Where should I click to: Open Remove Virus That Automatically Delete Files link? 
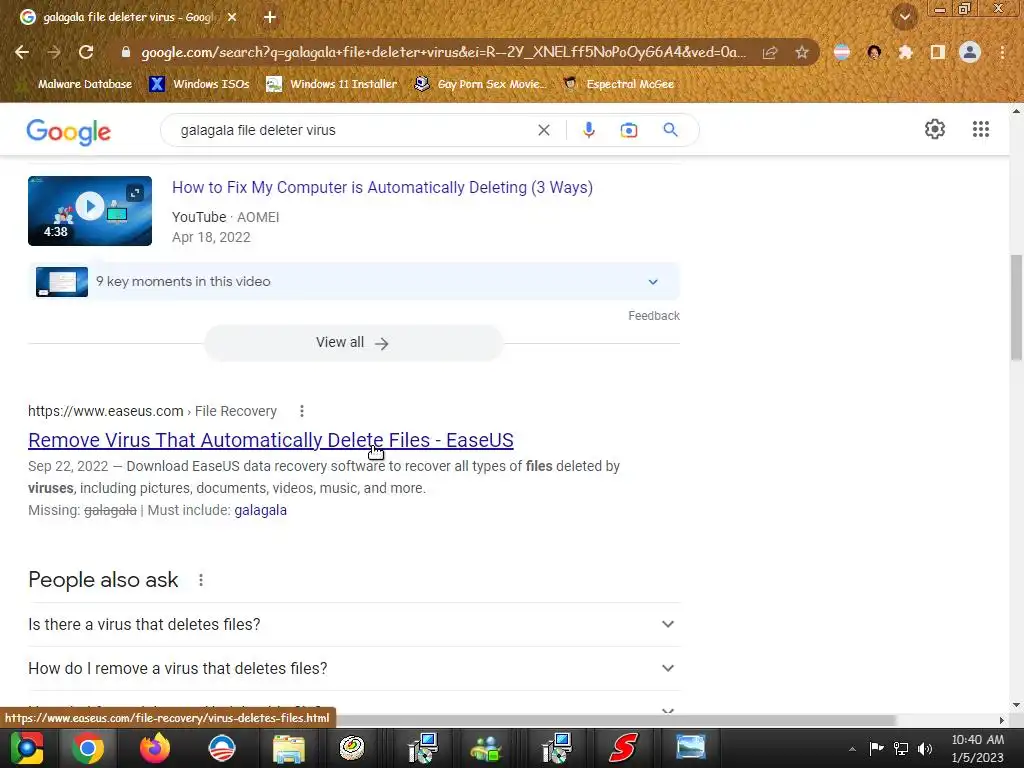(270, 440)
